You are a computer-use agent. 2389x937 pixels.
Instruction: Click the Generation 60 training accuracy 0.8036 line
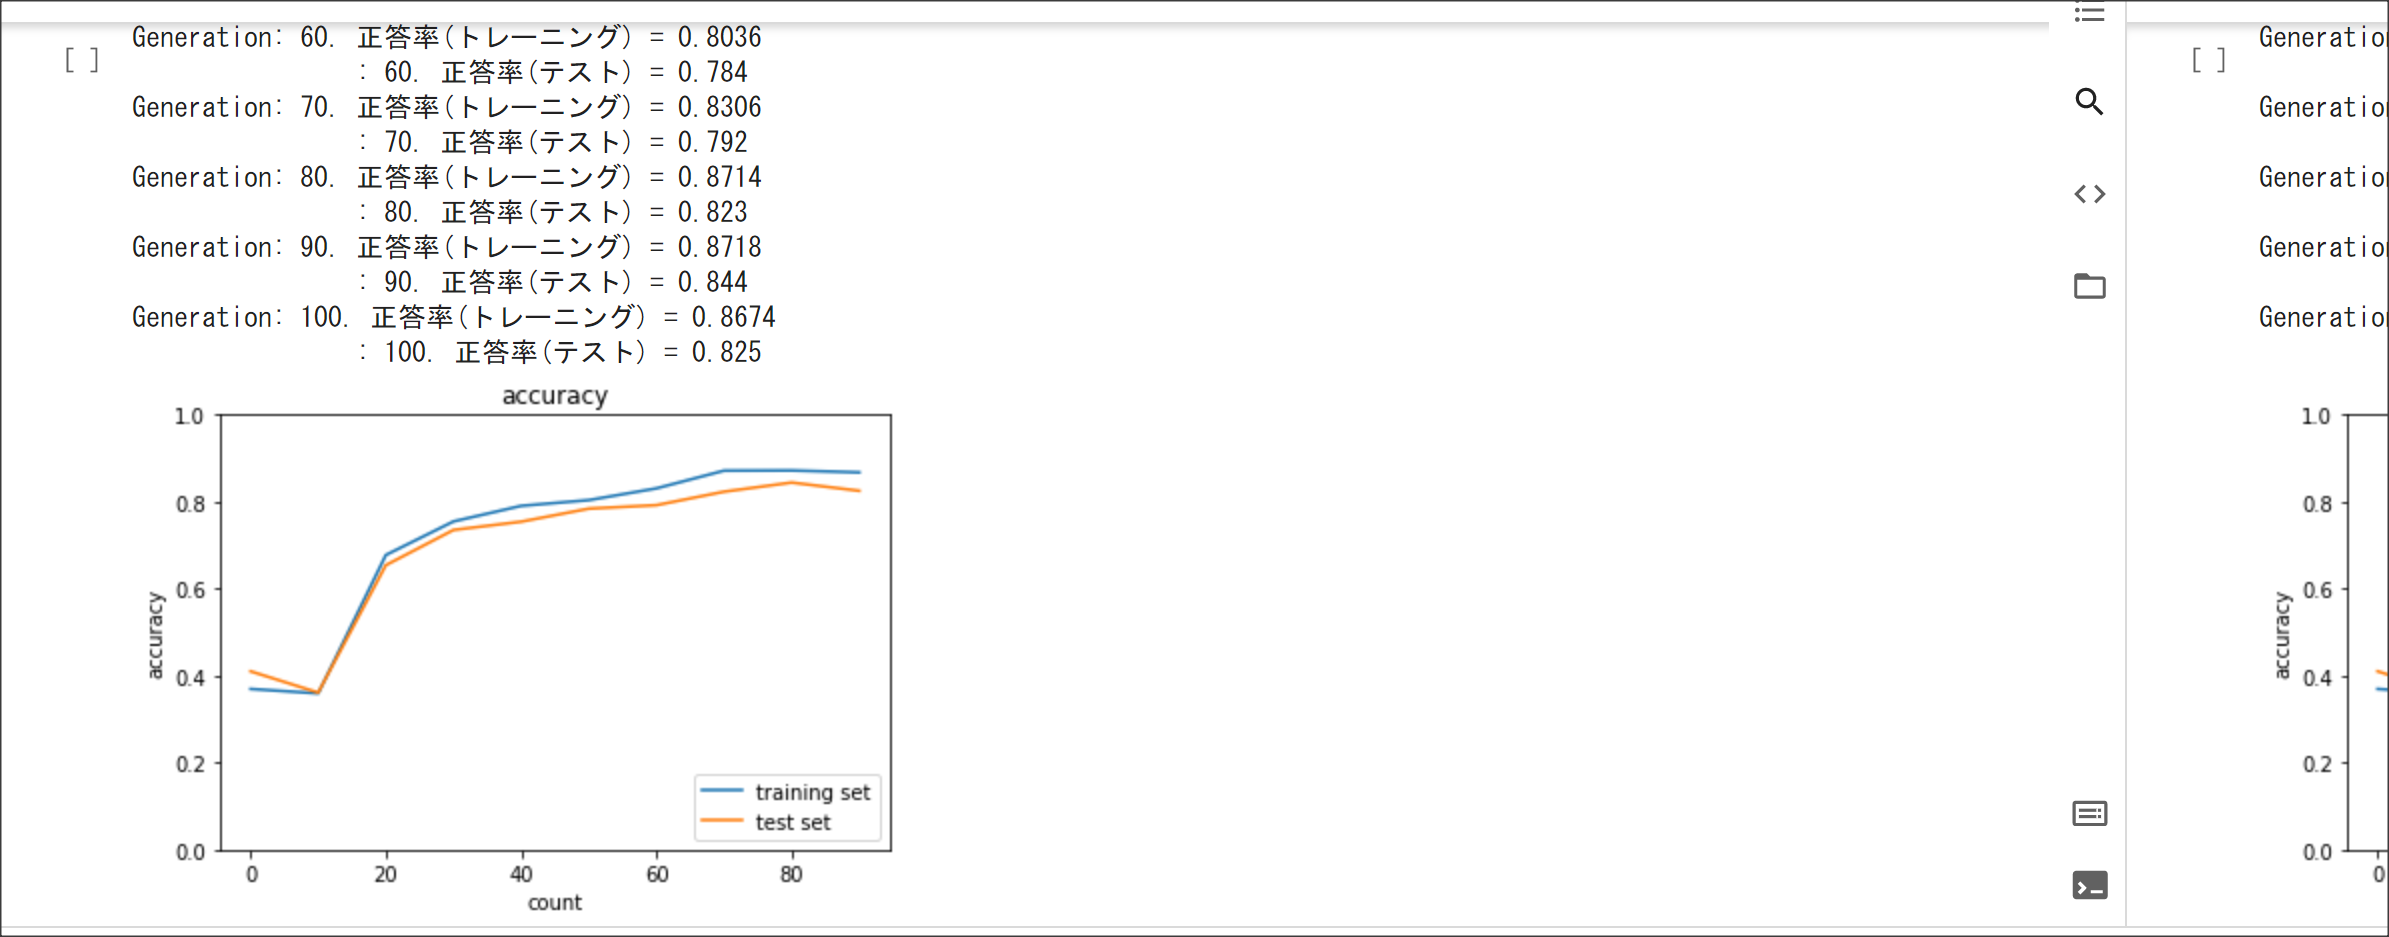click(447, 37)
